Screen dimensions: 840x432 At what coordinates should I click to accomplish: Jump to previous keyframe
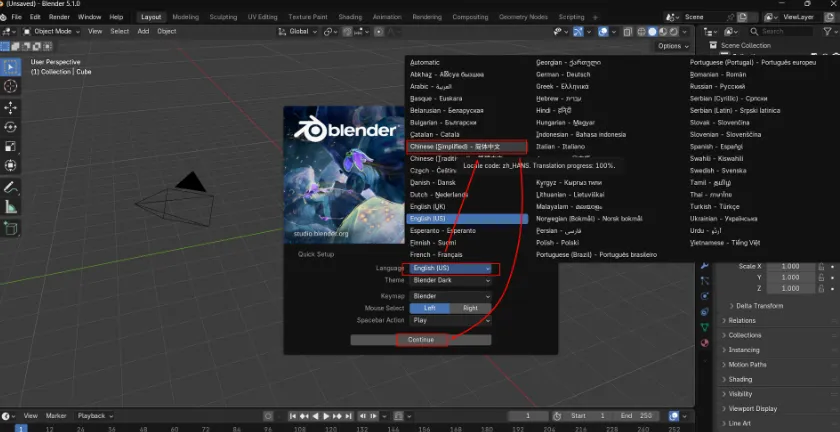[x=304, y=416]
